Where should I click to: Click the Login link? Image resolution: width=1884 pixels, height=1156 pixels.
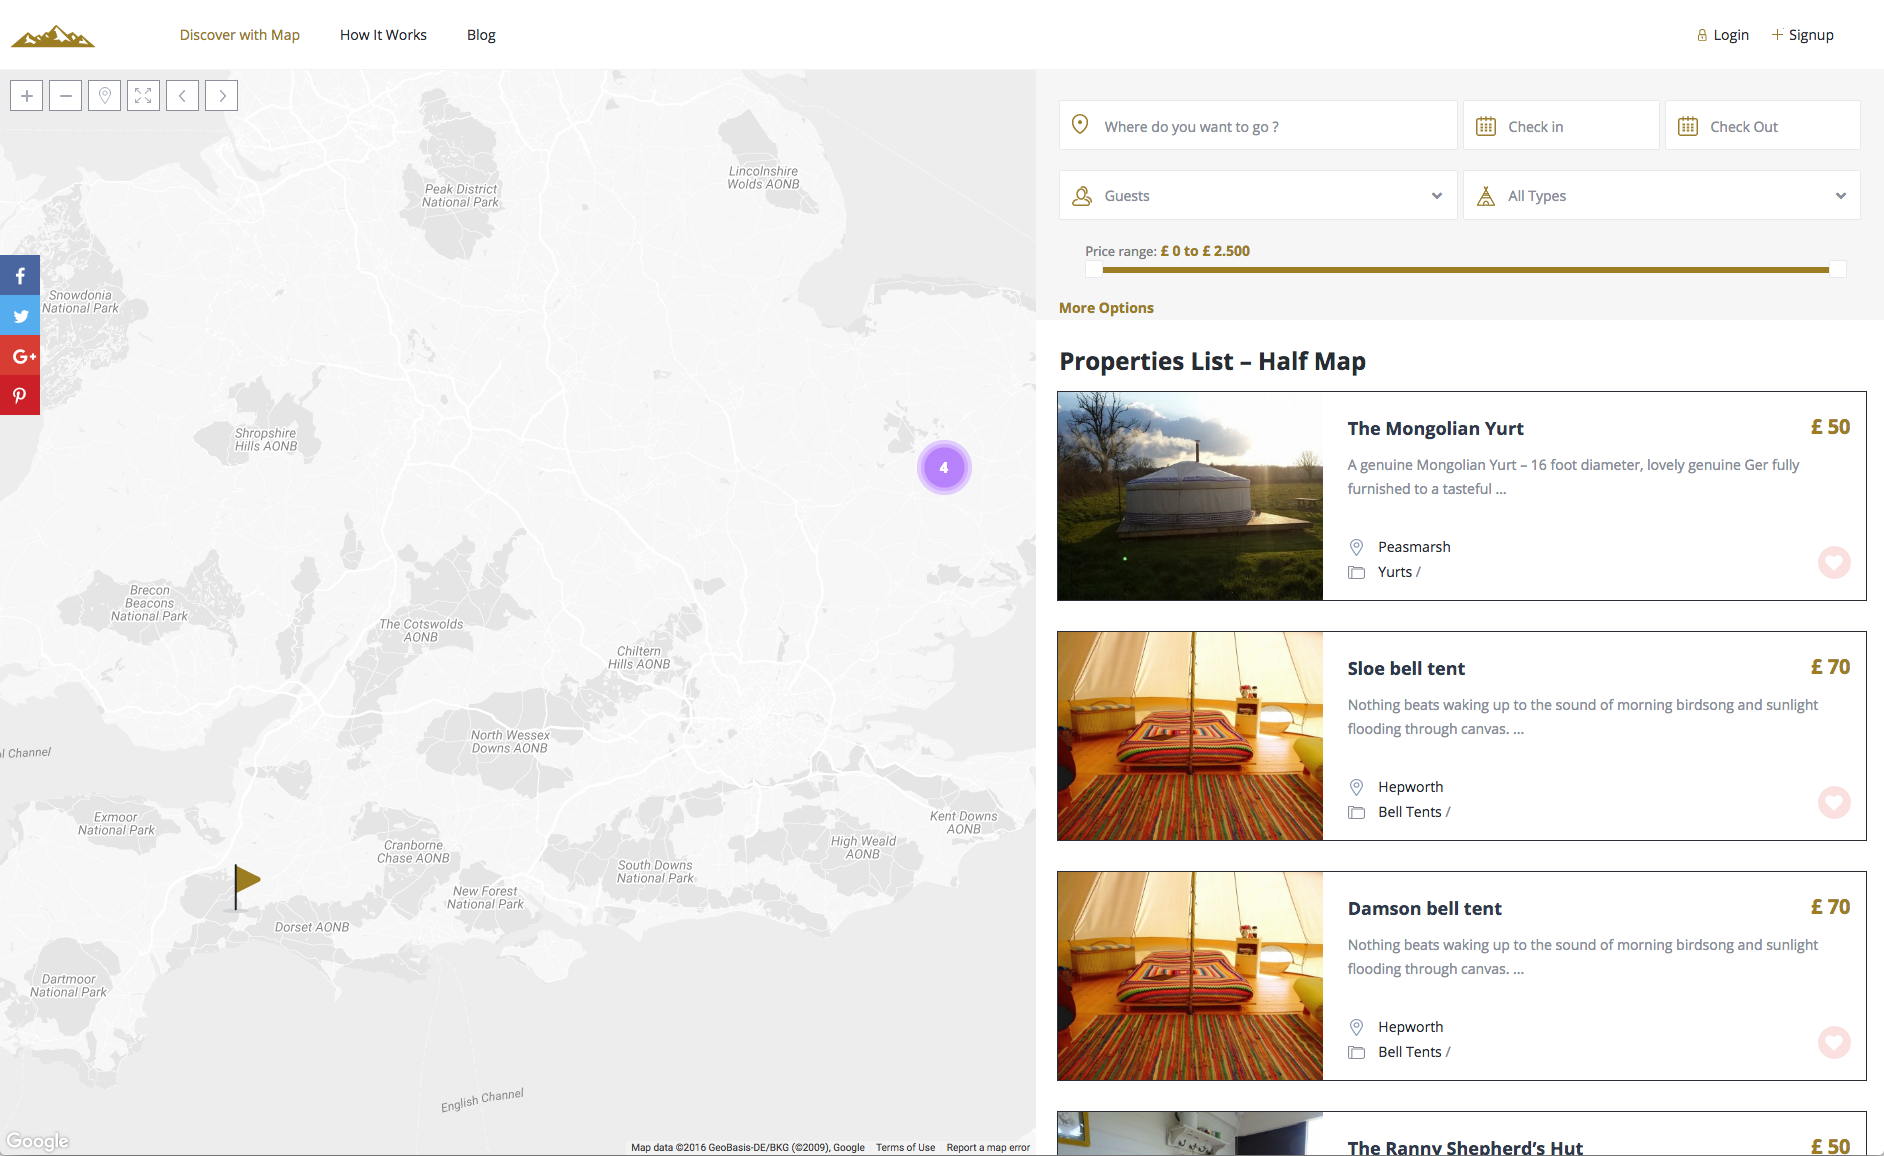(x=1723, y=35)
